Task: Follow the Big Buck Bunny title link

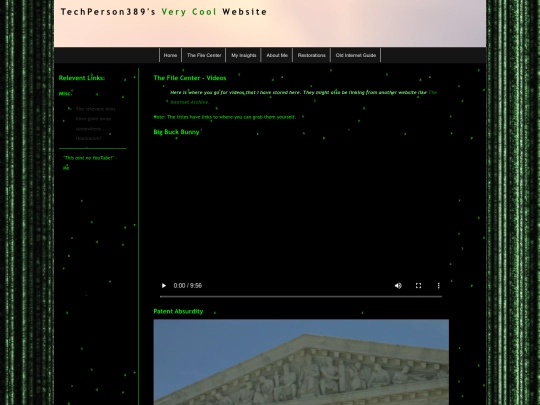Action: pyautogui.click(x=176, y=132)
